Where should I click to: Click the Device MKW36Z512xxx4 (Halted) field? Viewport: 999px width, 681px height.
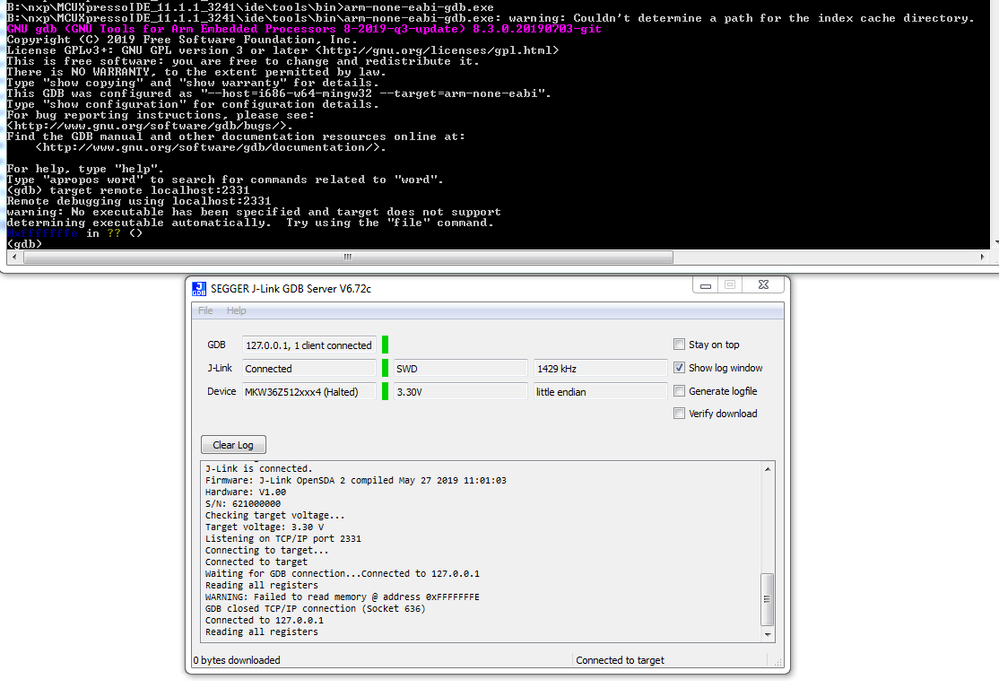point(309,392)
